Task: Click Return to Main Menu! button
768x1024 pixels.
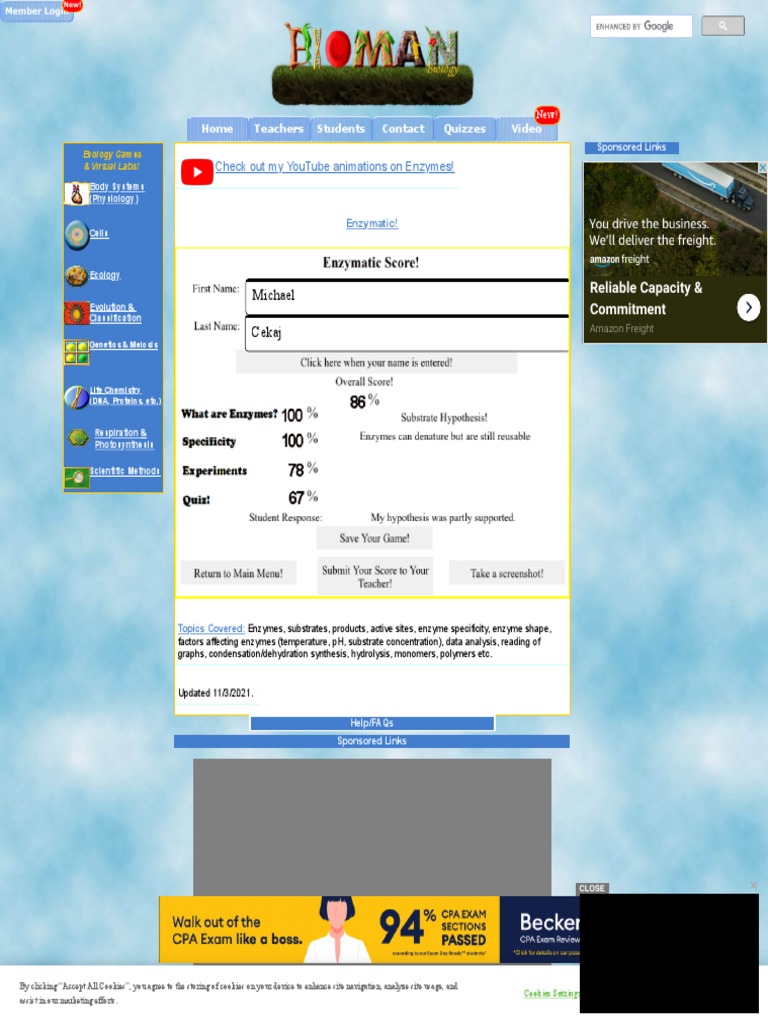Action: (238, 573)
